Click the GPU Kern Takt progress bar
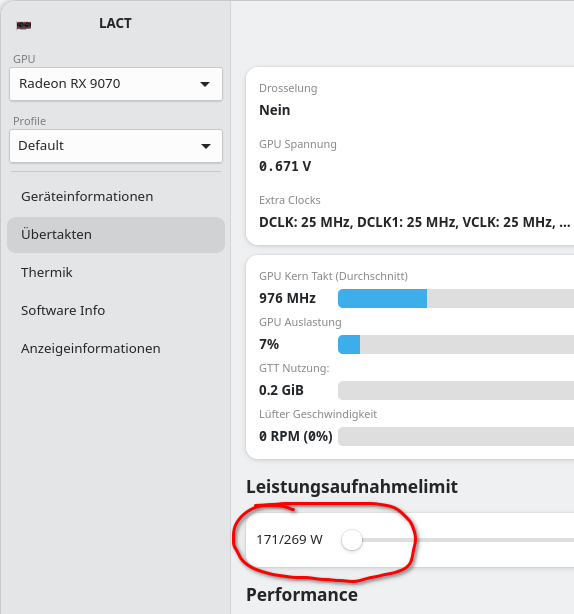This screenshot has width=574, height=614. 456,298
